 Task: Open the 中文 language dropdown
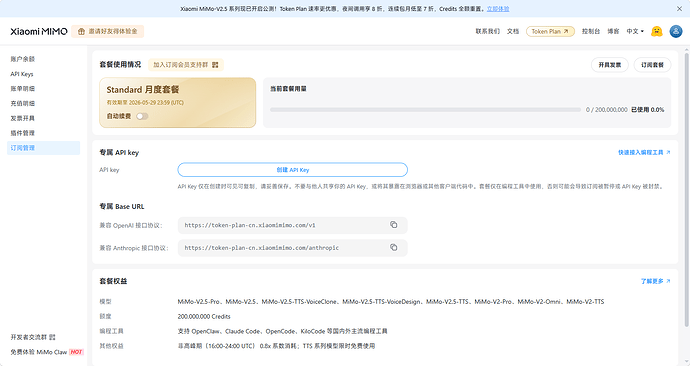pos(635,31)
